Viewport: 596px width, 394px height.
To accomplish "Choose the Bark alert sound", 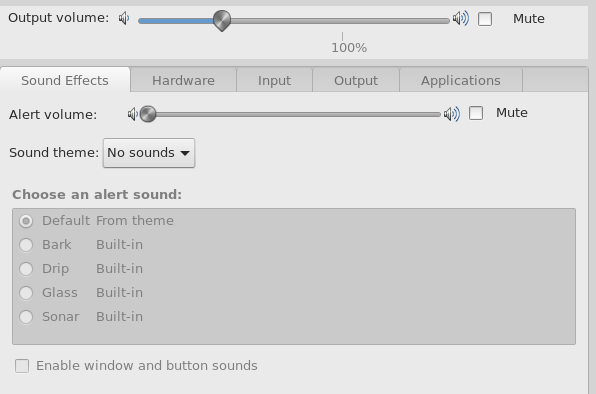I will coord(26,245).
